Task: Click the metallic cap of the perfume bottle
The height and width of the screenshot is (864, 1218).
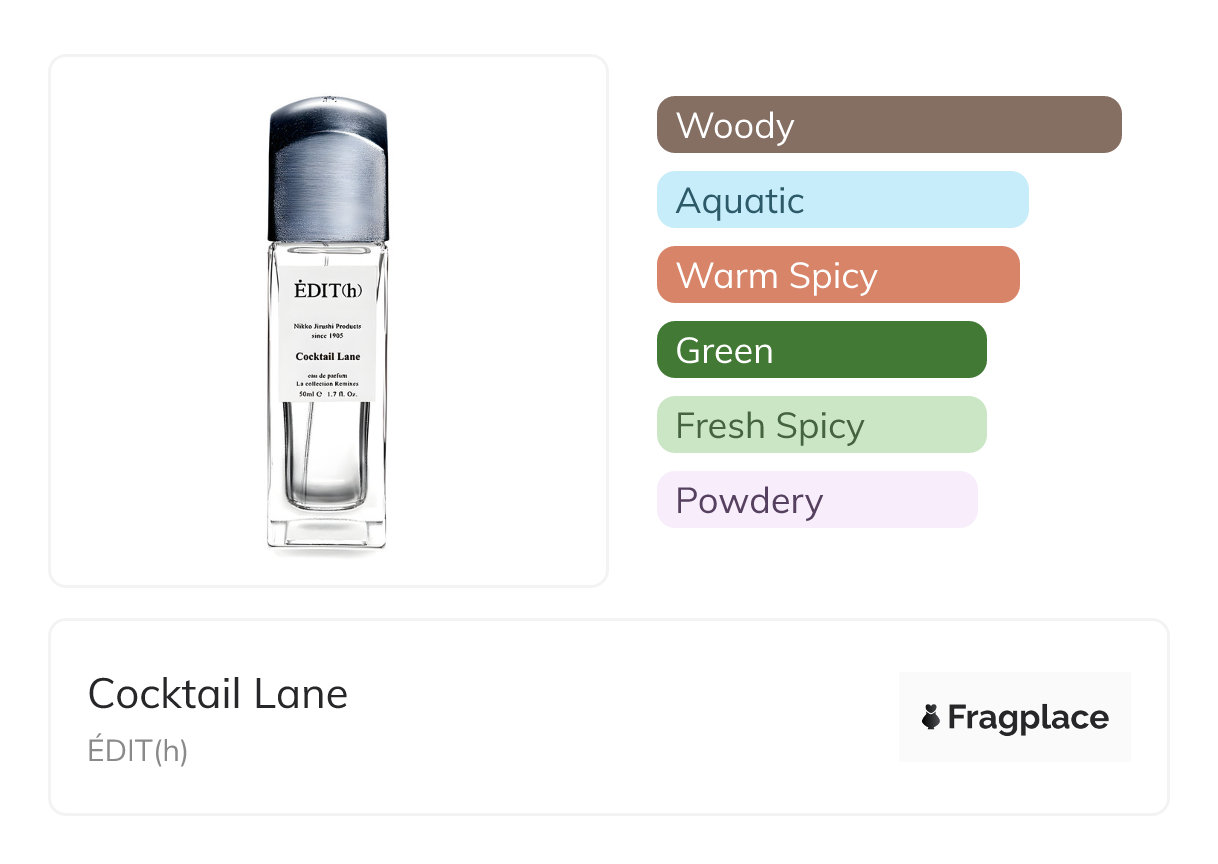Action: [328, 170]
